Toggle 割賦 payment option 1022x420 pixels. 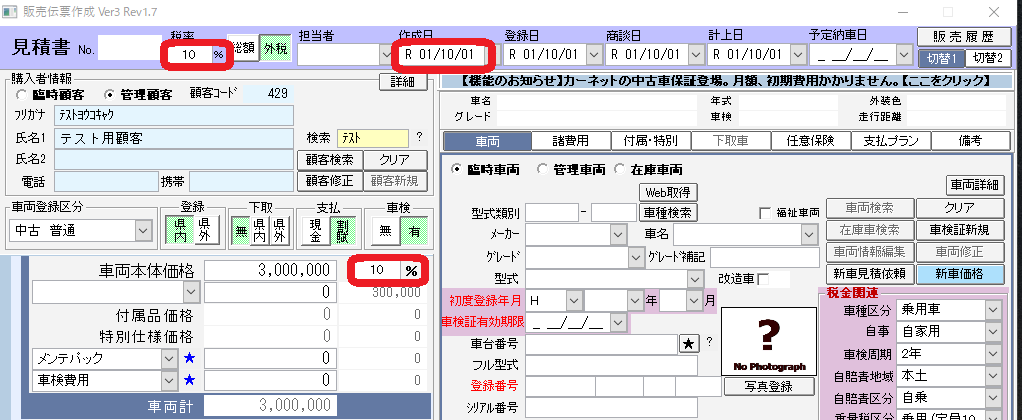point(343,230)
